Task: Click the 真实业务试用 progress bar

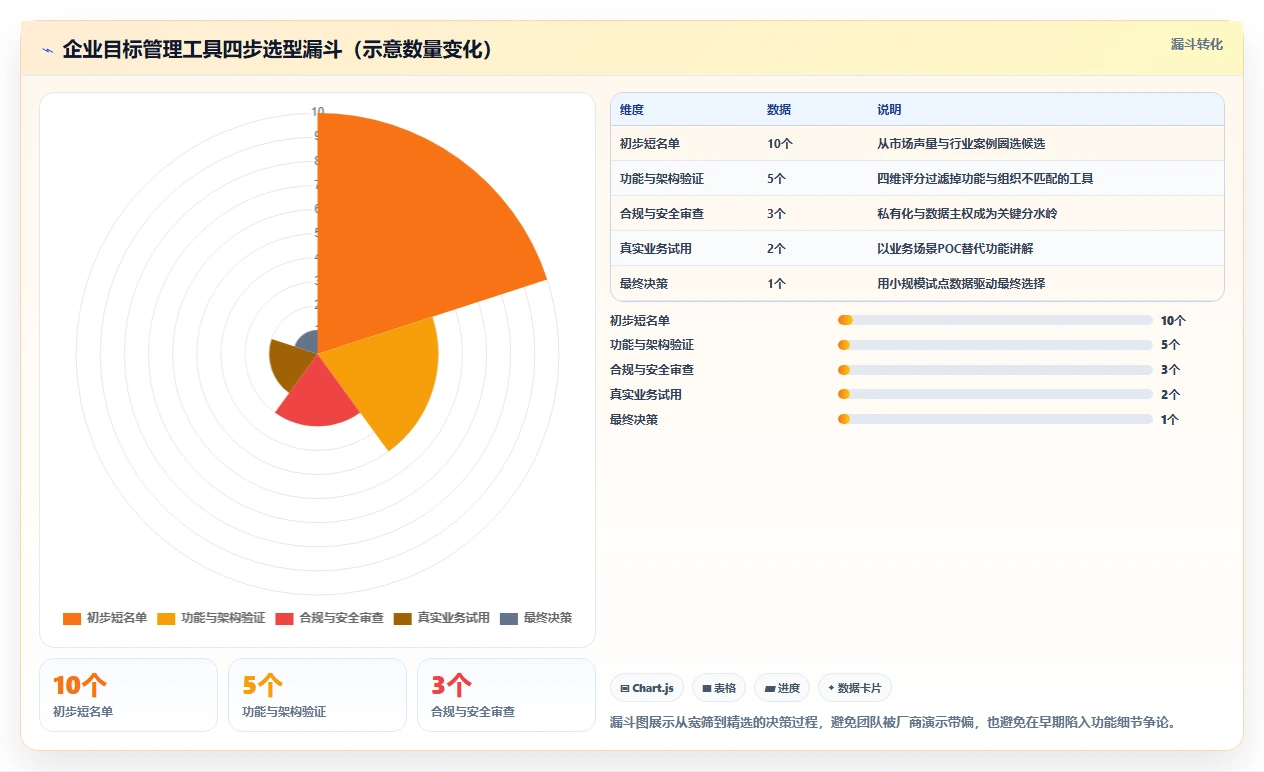Action: click(x=995, y=394)
